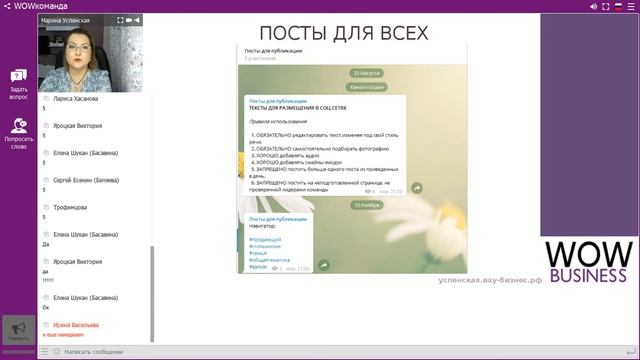
Task: Click the forward arrow on Навигатор post
Action: [x=324, y=265]
